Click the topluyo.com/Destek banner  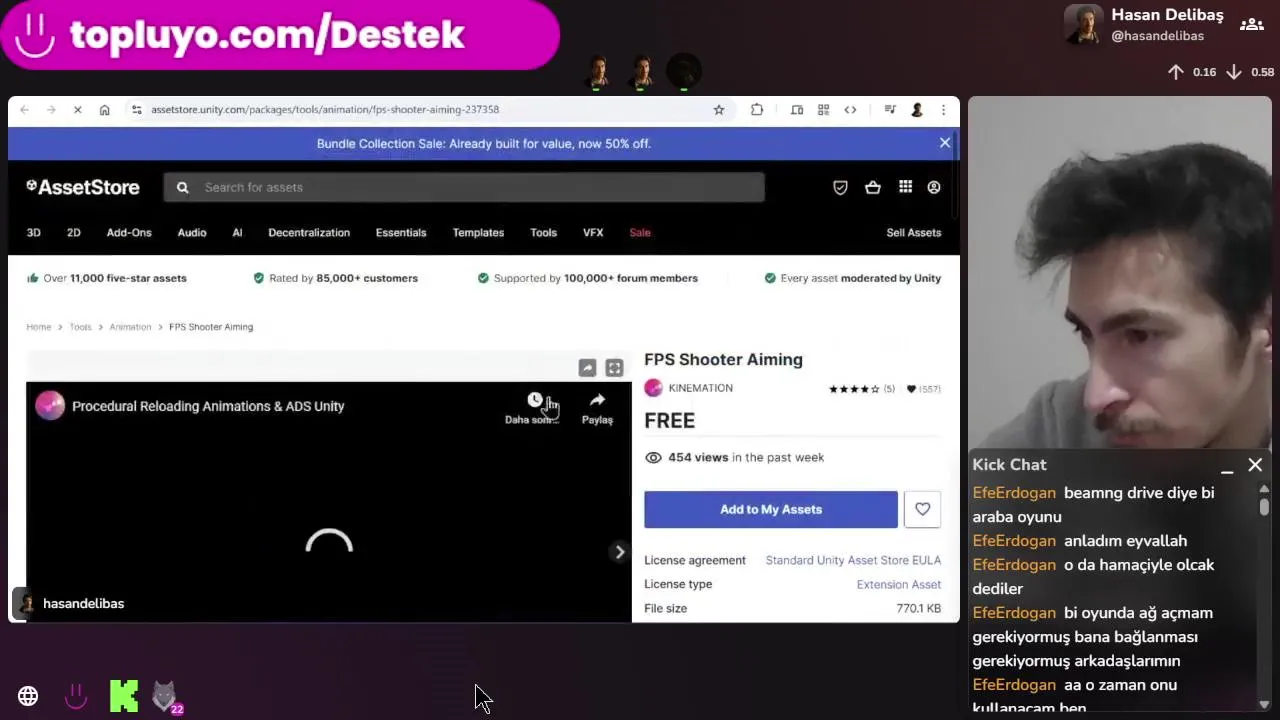[280, 35]
